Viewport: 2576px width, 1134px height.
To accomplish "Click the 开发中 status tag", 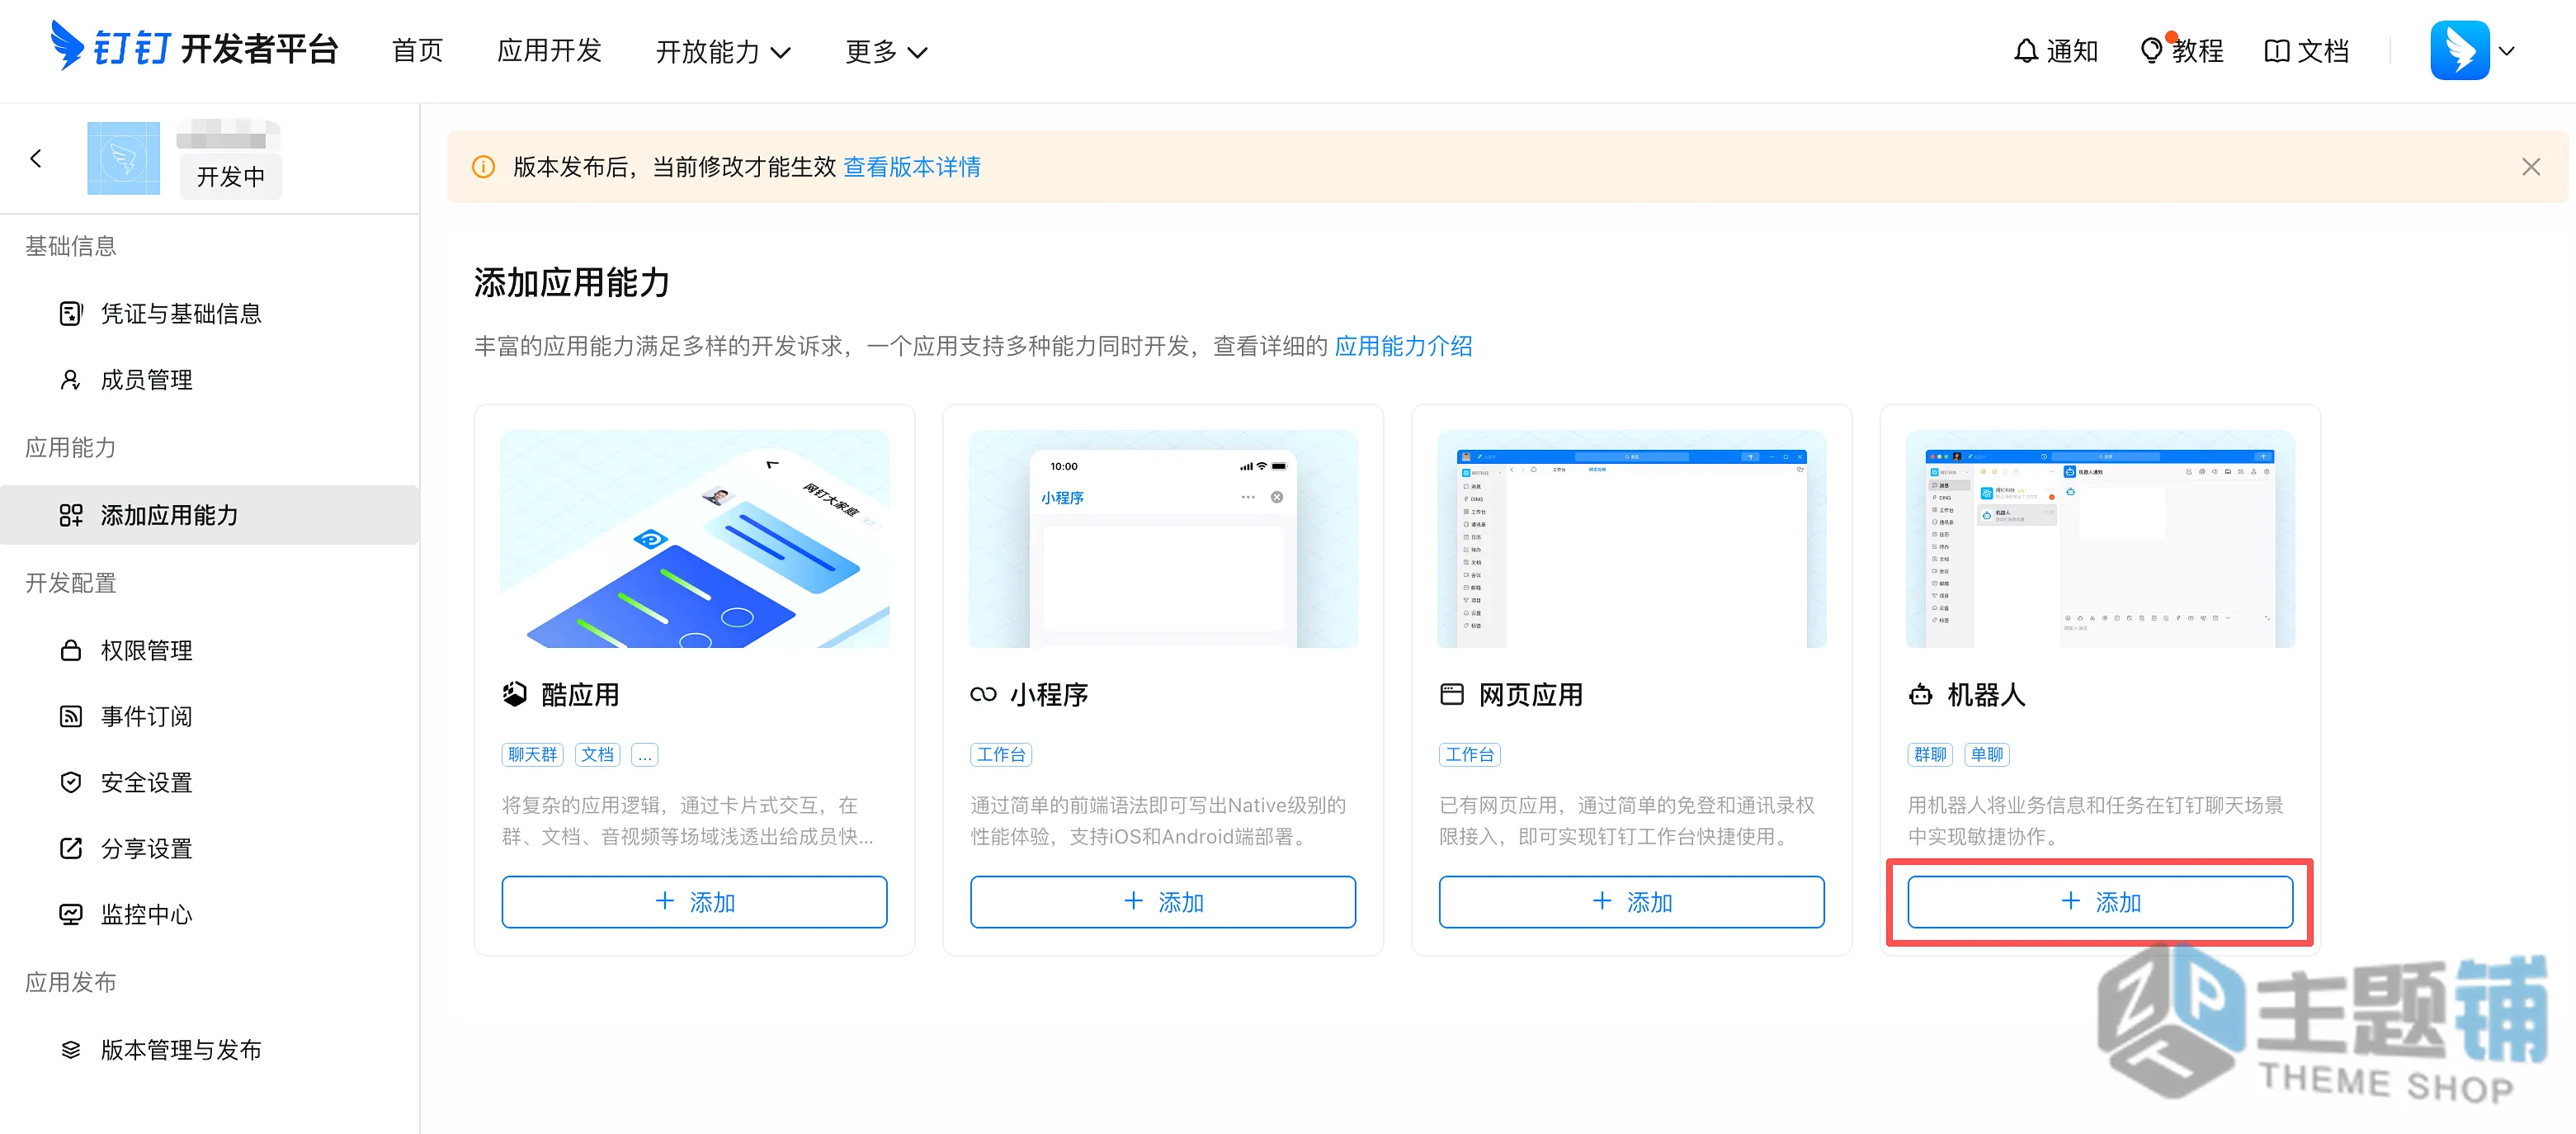I will point(230,177).
